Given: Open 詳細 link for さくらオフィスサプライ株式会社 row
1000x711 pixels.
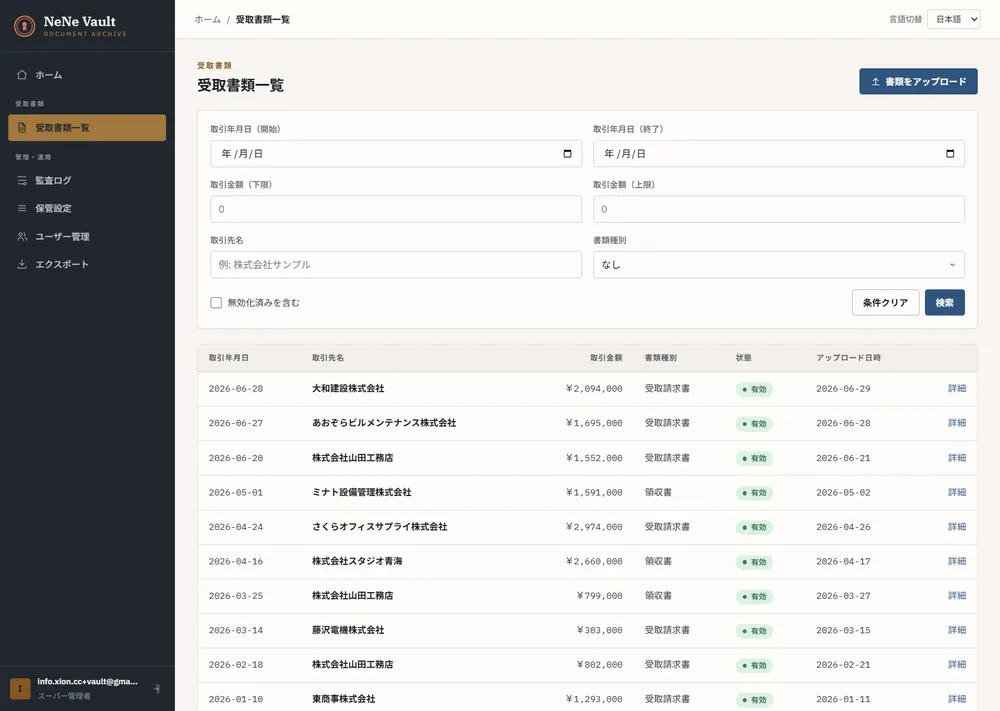Looking at the screenshot, I should (x=957, y=527).
